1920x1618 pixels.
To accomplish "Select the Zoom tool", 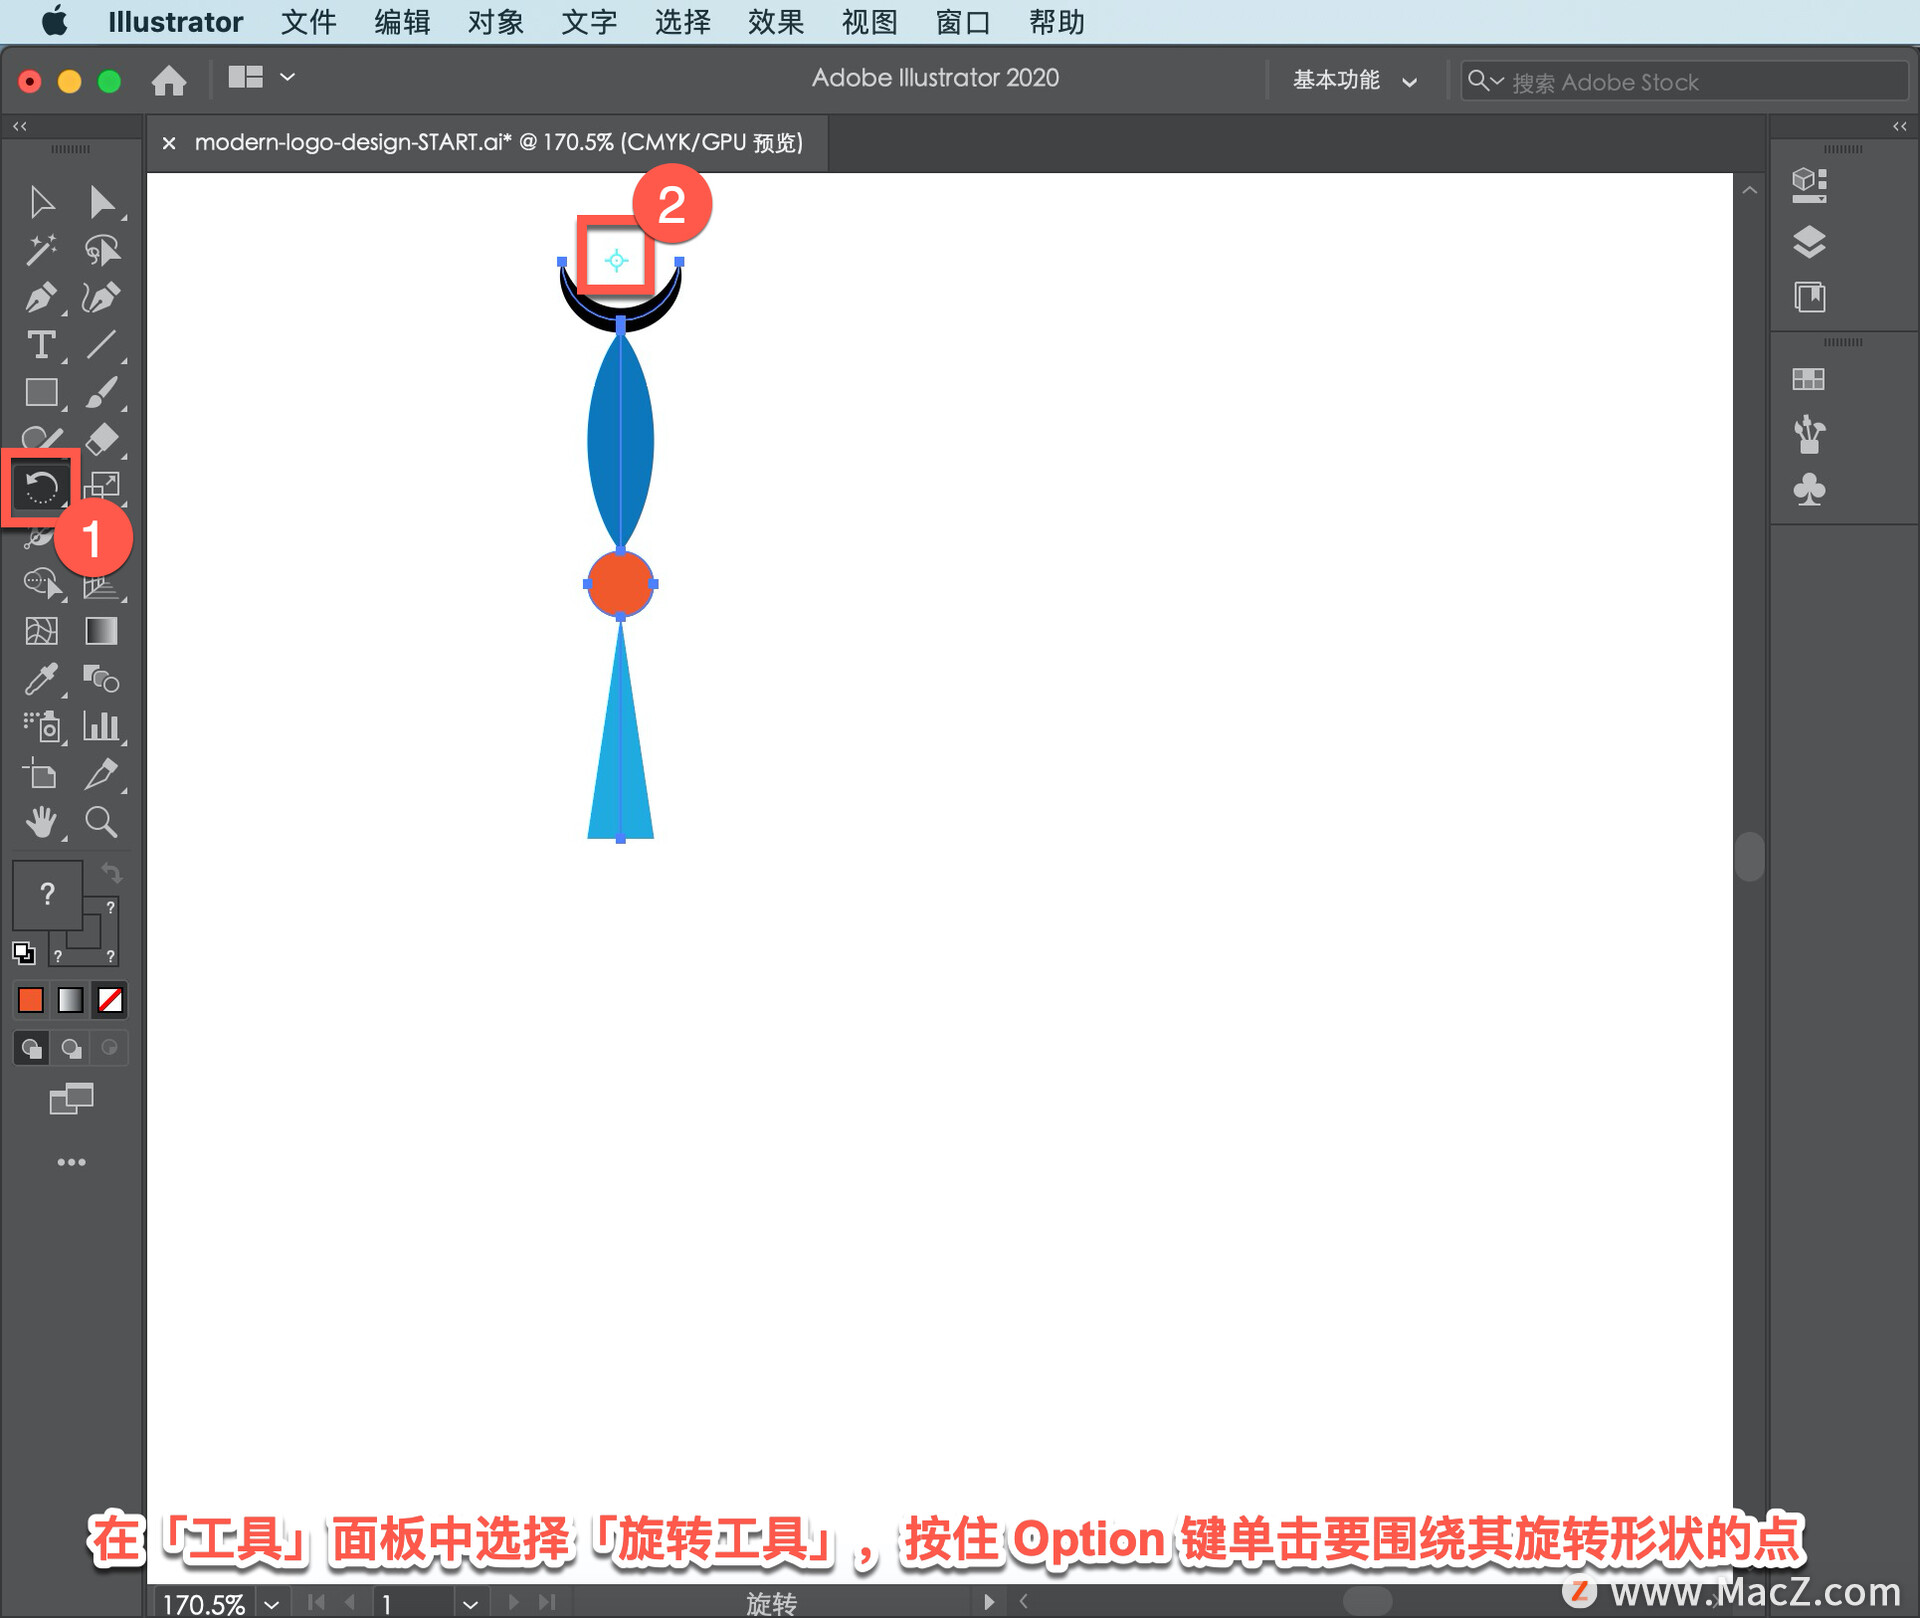I will [101, 822].
